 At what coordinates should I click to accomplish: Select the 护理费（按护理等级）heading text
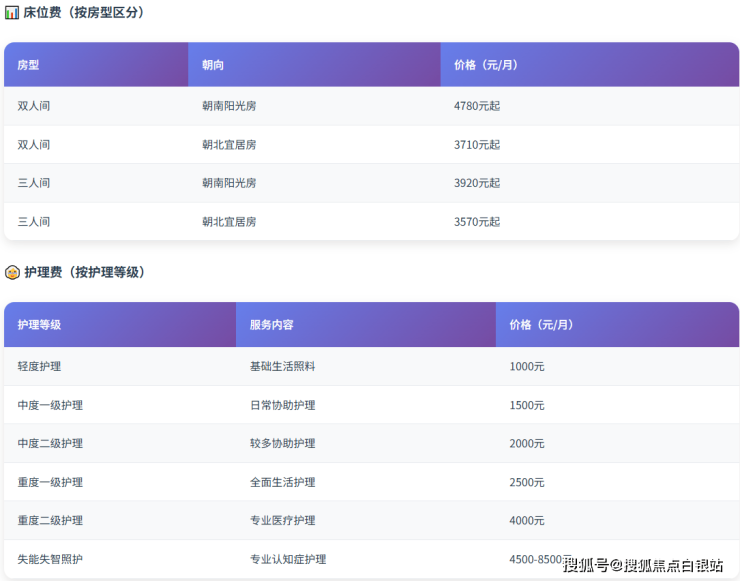84,272
